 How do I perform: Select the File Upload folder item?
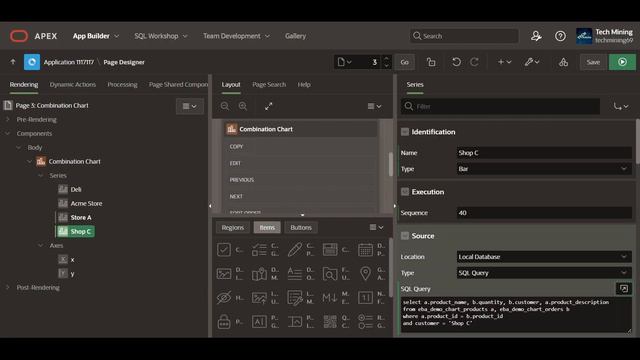330,273
